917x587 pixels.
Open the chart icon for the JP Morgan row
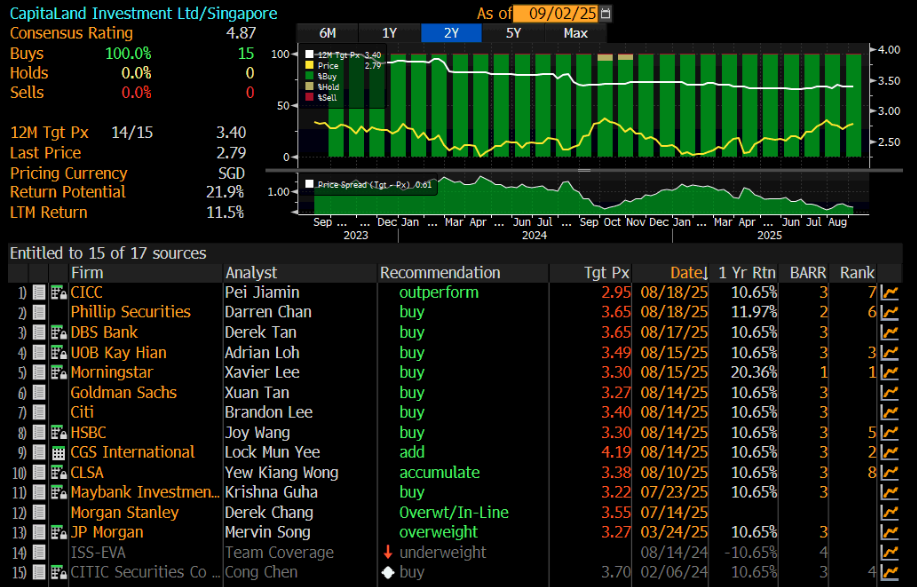[x=888, y=532]
